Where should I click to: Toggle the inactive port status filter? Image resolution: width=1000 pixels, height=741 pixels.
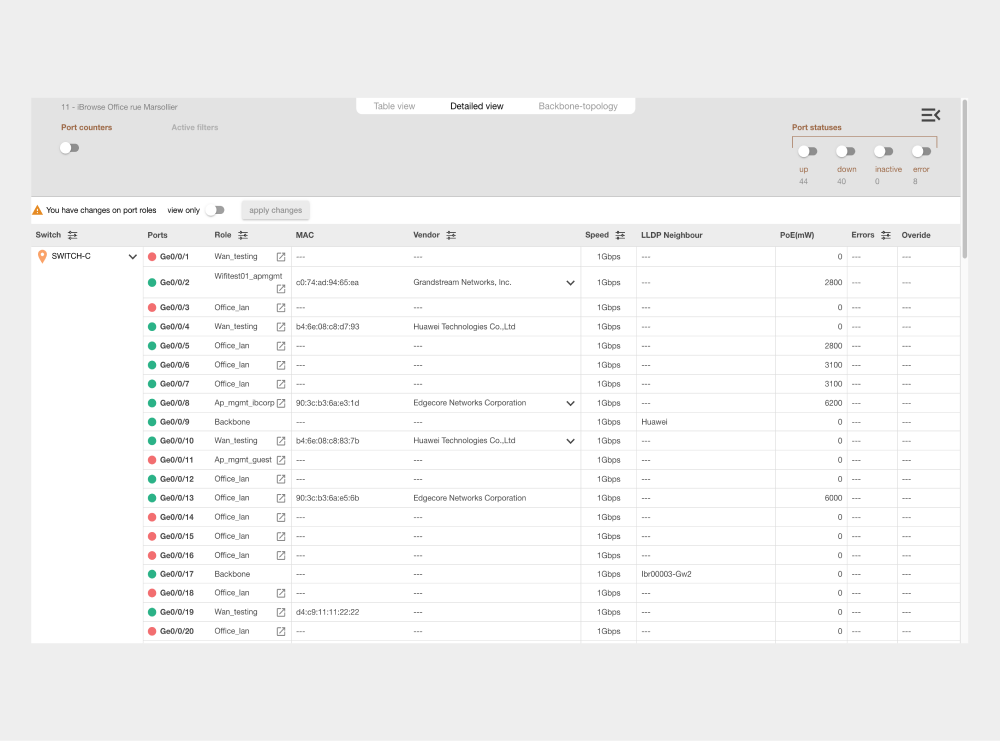coord(883,151)
